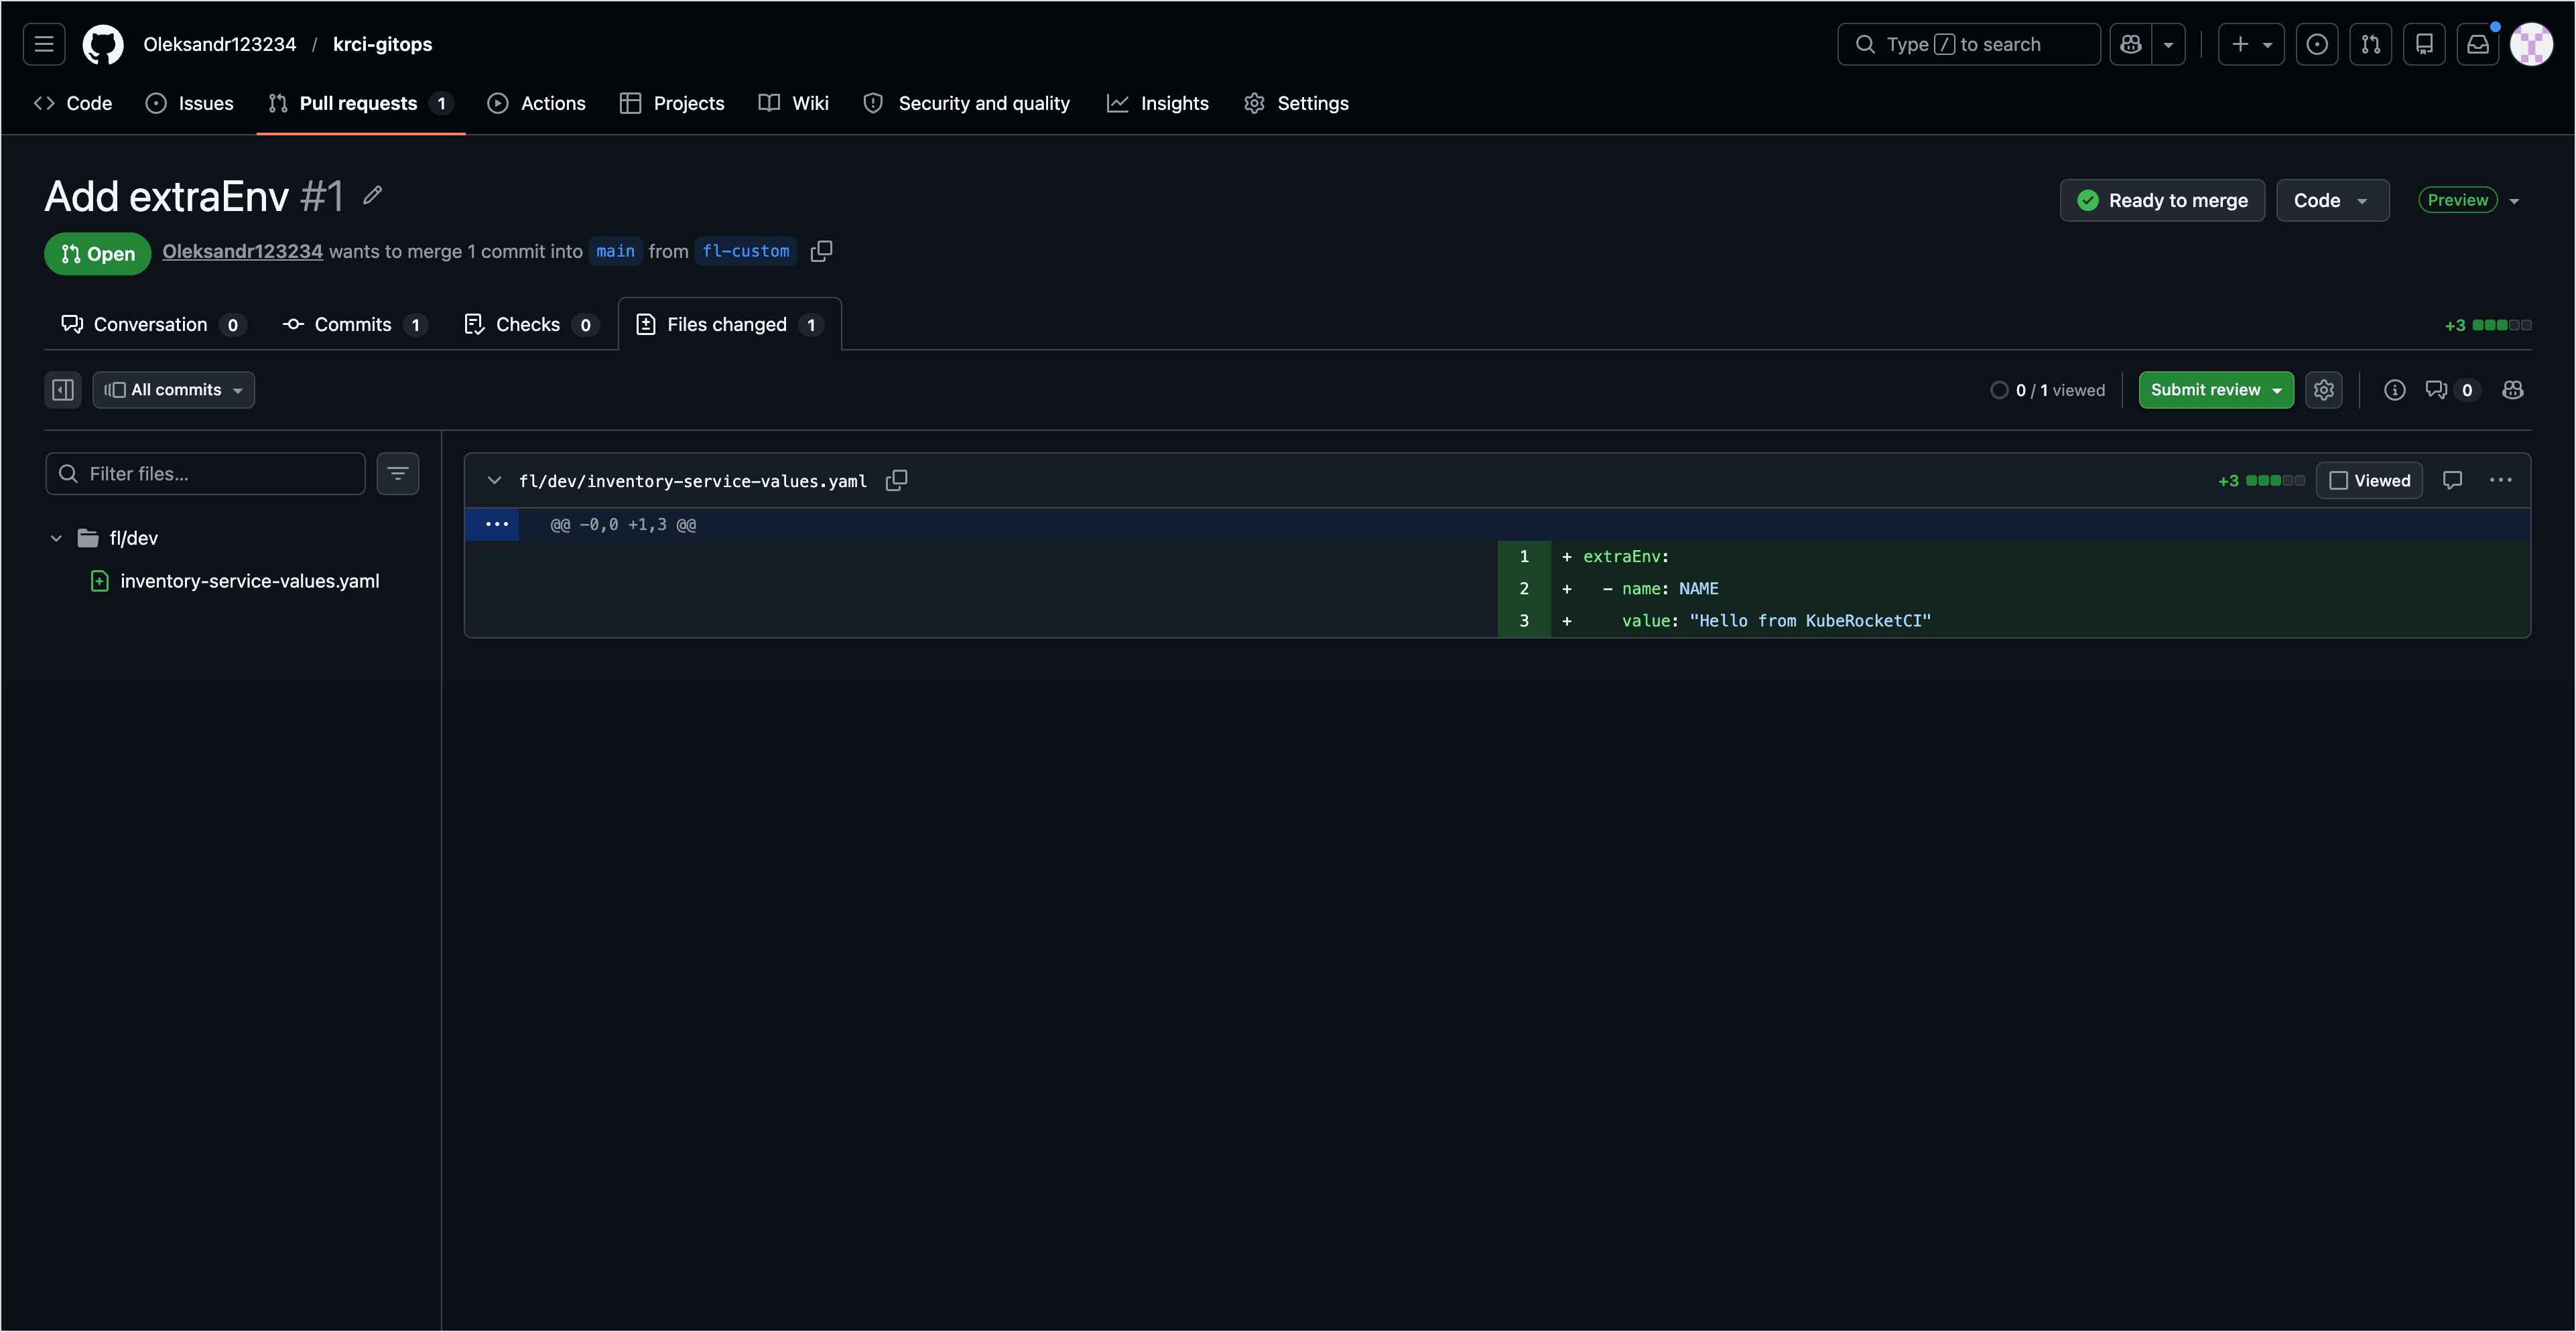2576x1332 pixels.
Task: Open the Actions tab
Action: pos(537,103)
